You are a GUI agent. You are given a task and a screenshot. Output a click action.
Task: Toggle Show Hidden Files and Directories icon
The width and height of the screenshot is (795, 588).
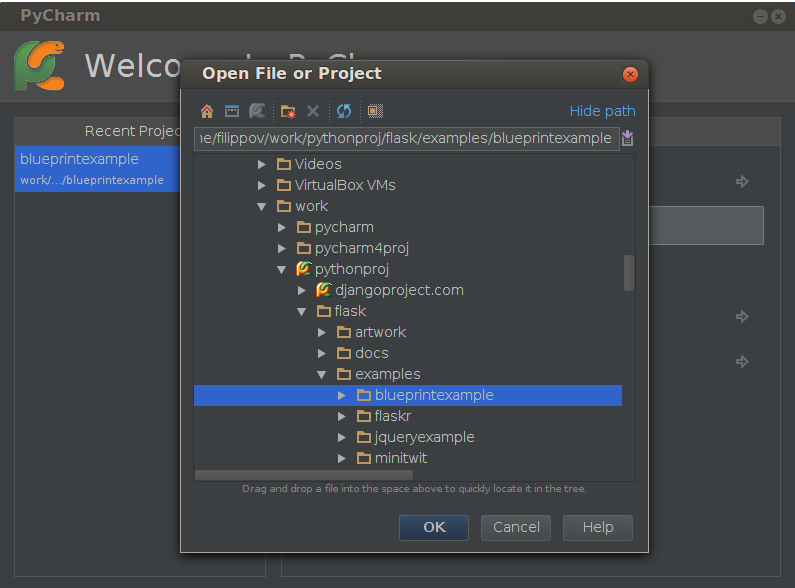pyautogui.click(x=375, y=111)
